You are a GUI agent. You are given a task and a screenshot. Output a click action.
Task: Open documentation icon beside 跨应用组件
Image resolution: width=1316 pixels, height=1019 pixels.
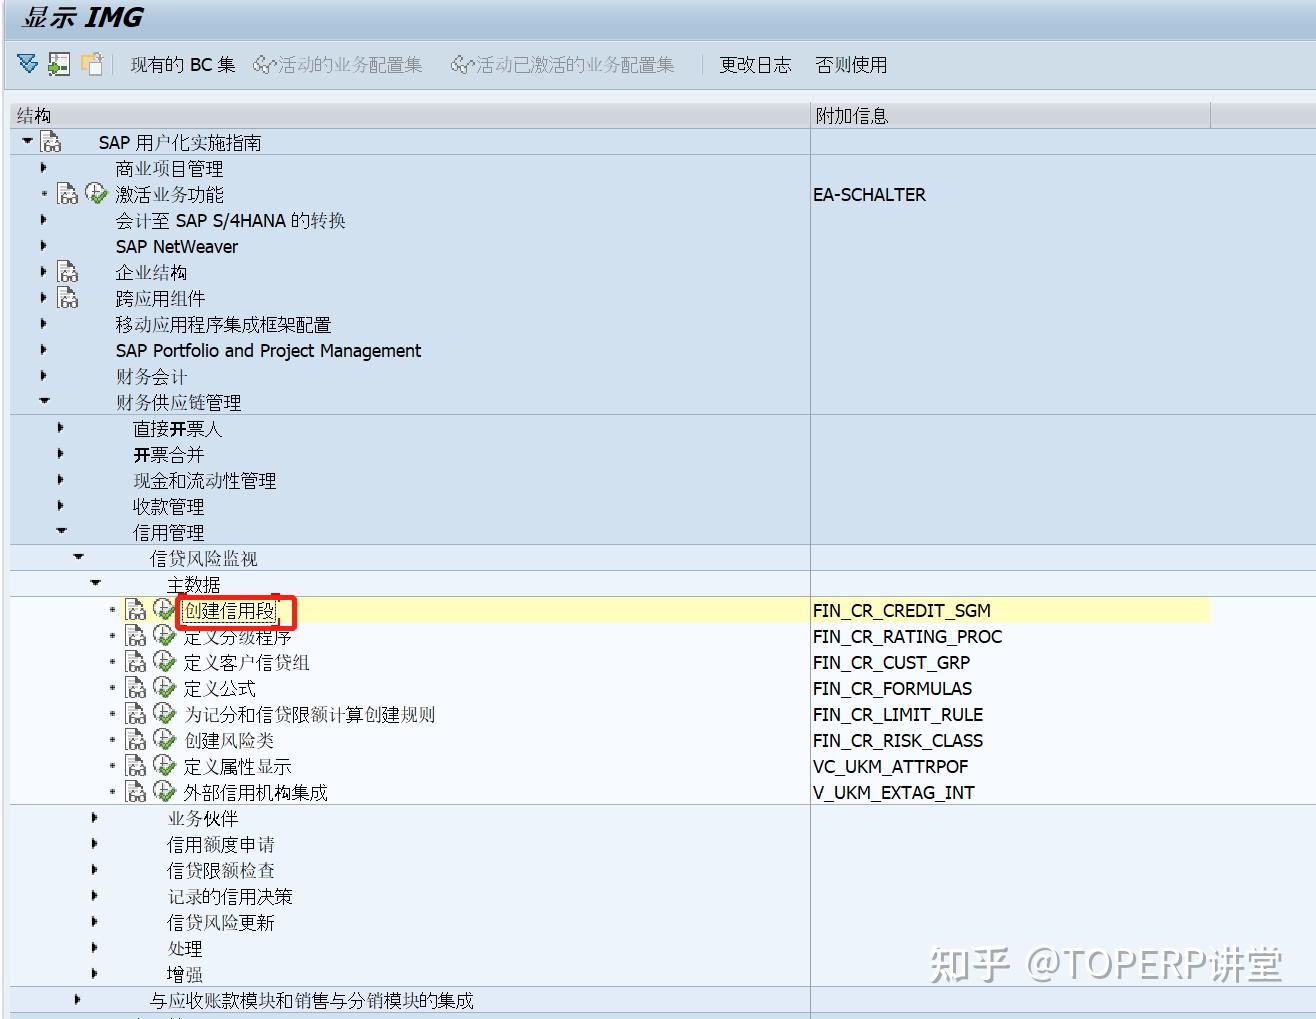point(67,297)
